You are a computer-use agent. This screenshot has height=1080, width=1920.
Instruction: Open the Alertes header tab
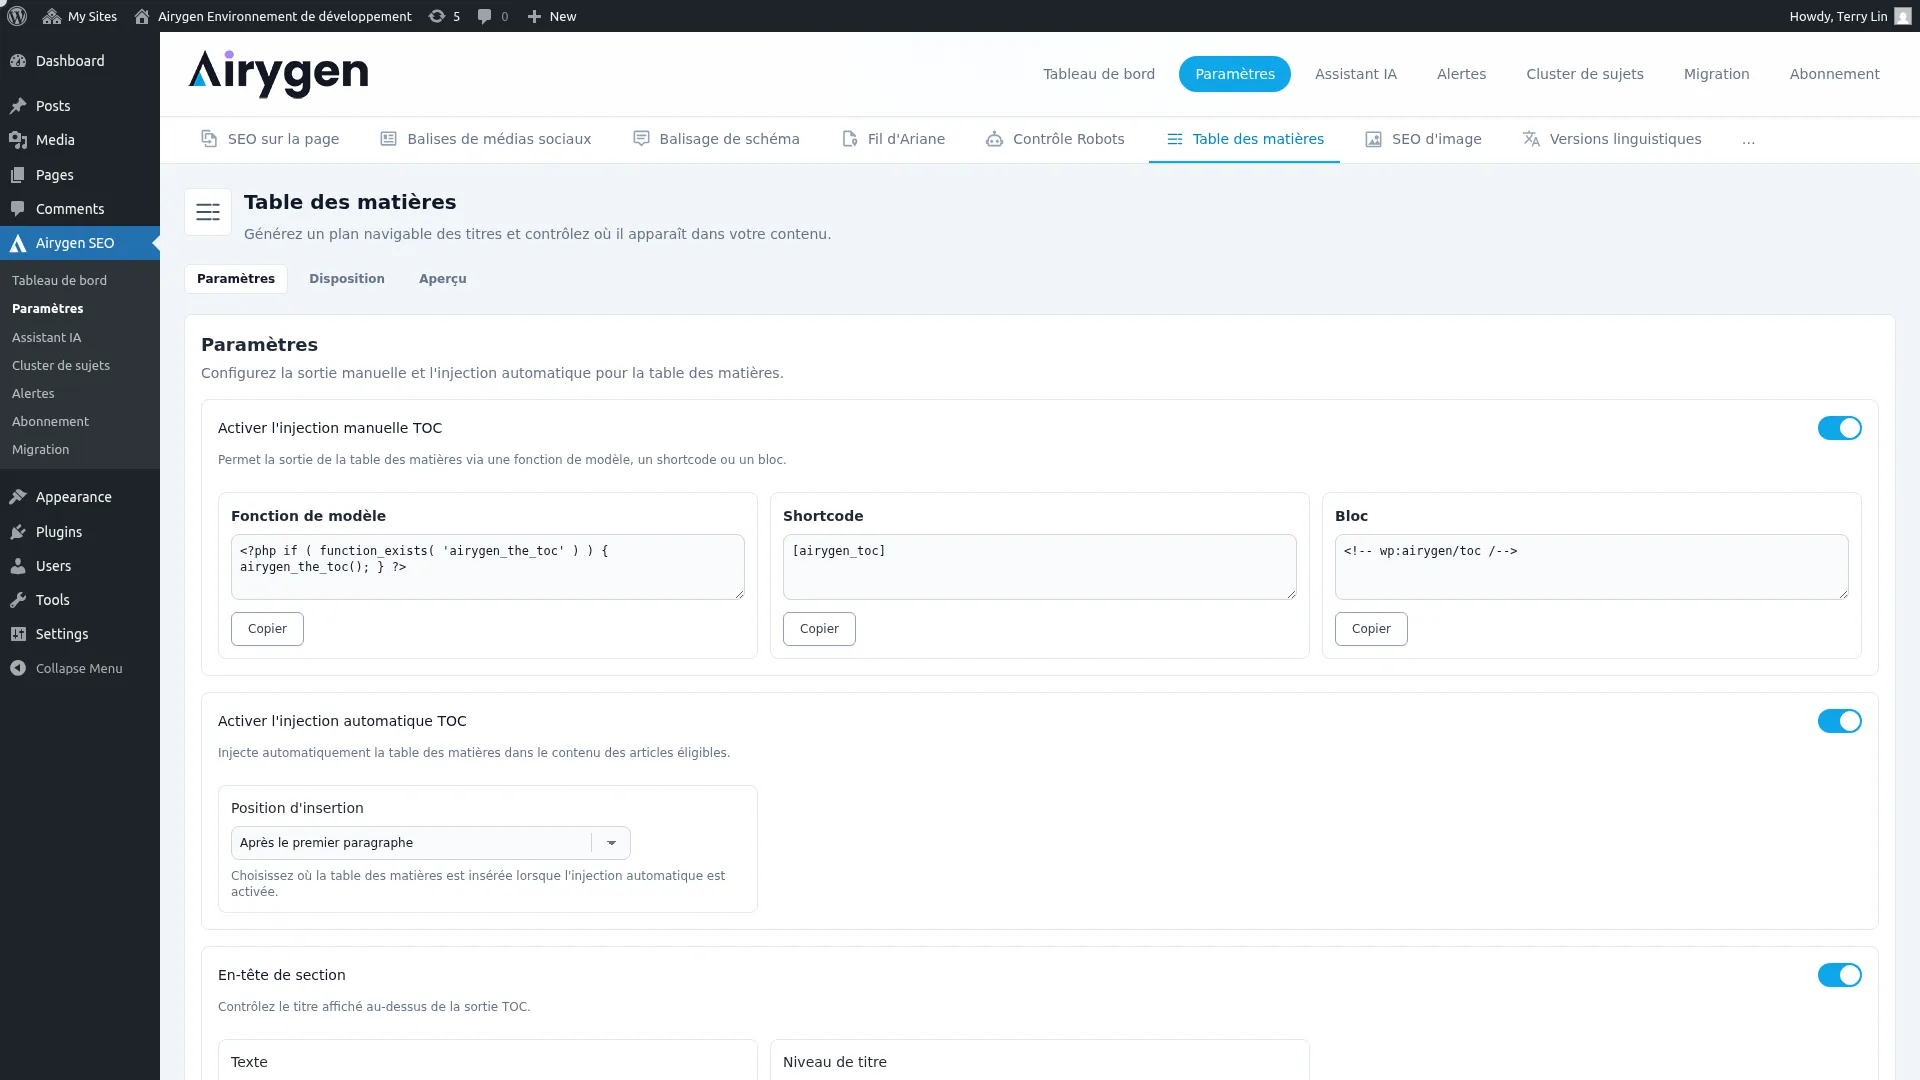pos(1461,74)
